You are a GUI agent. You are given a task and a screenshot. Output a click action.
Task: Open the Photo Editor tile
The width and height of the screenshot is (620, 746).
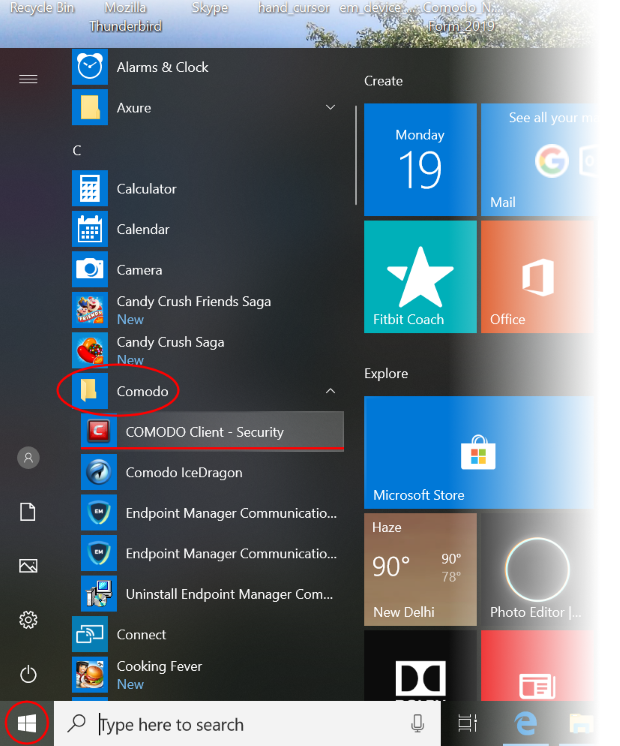tap(538, 569)
